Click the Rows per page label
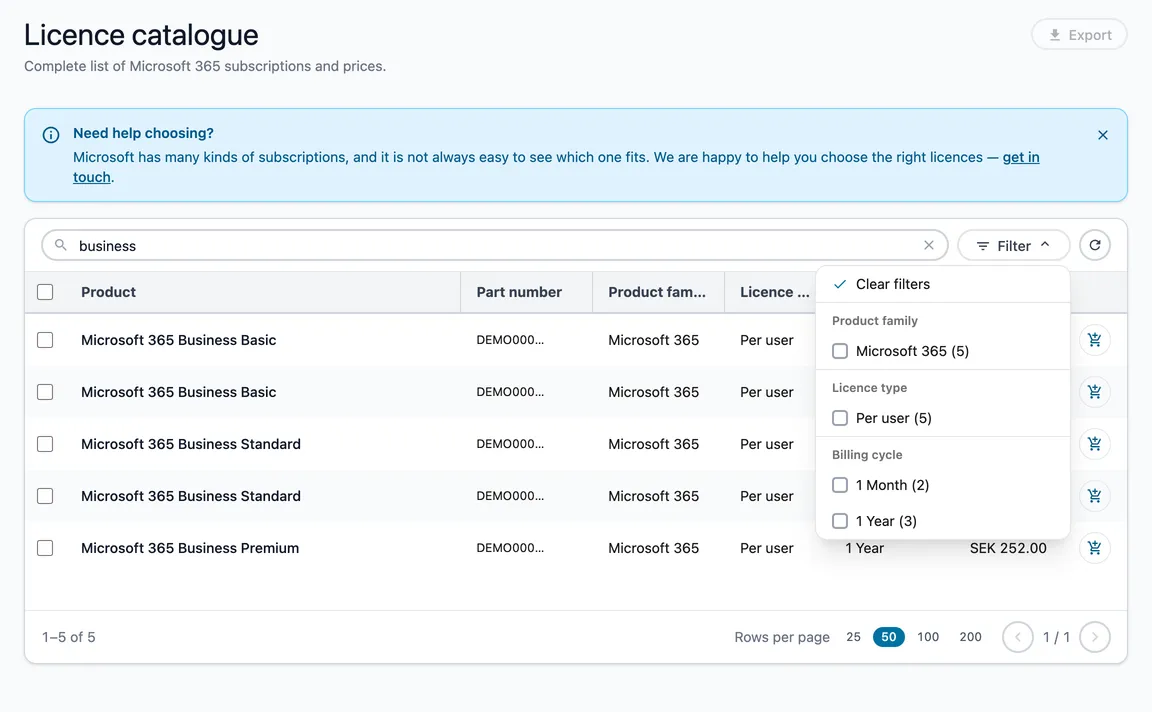 [782, 637]
